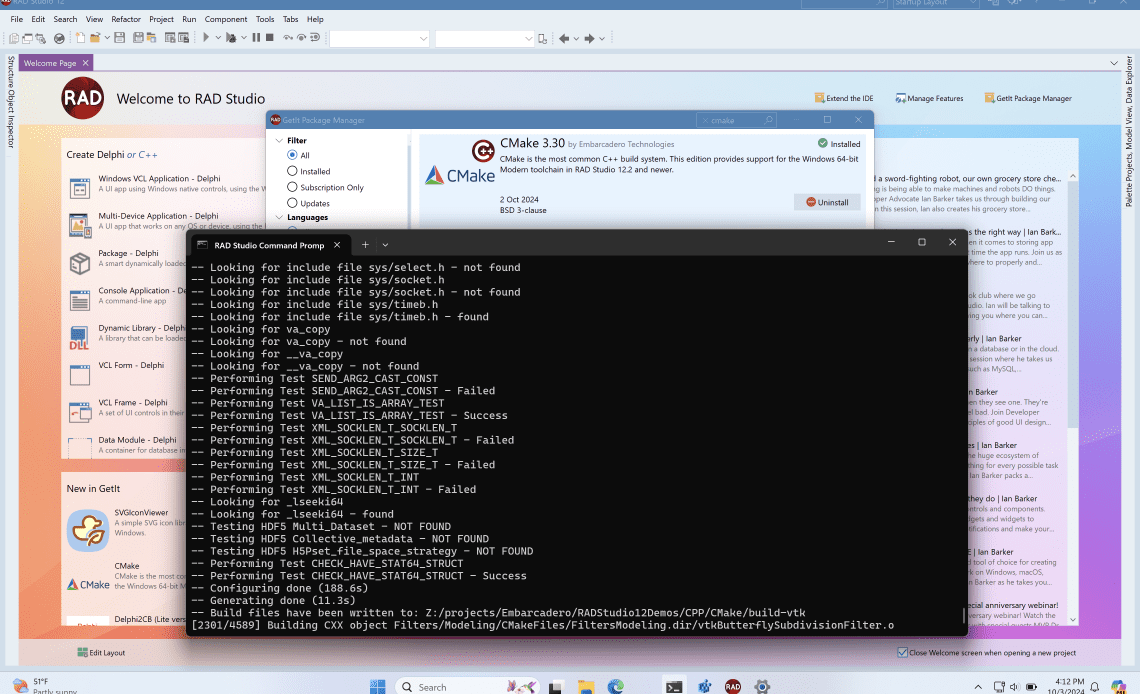Click the Extend the IDE link
Image resolution: width=1140 pixels, height=694 pixels.
click(844, 98)
